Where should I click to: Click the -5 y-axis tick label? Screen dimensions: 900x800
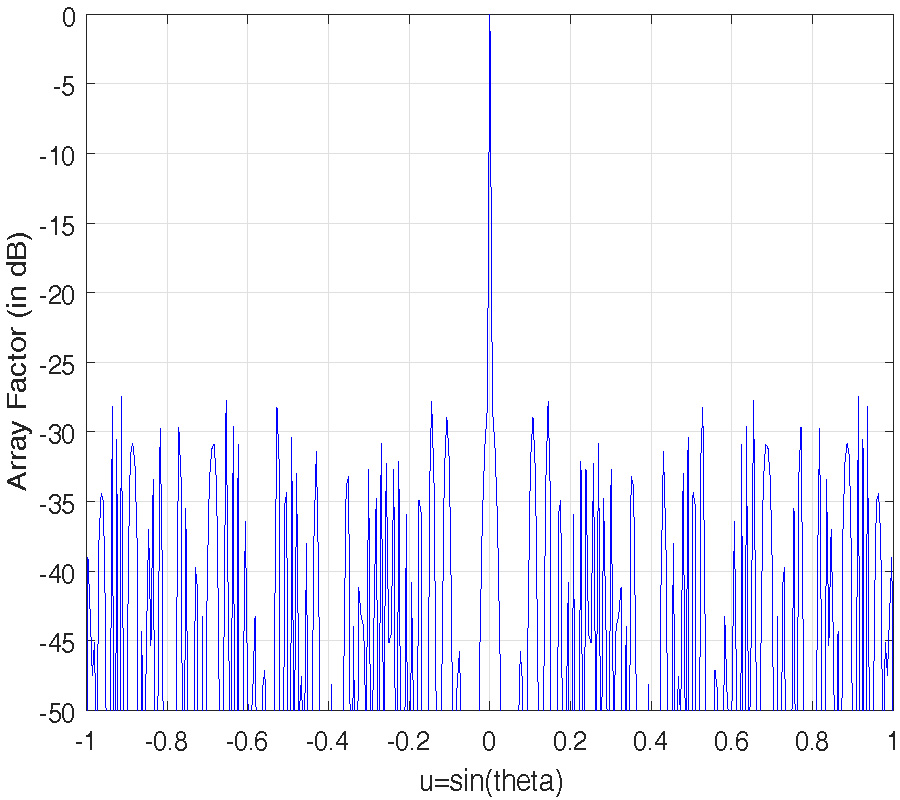click(x=63, y=85)
